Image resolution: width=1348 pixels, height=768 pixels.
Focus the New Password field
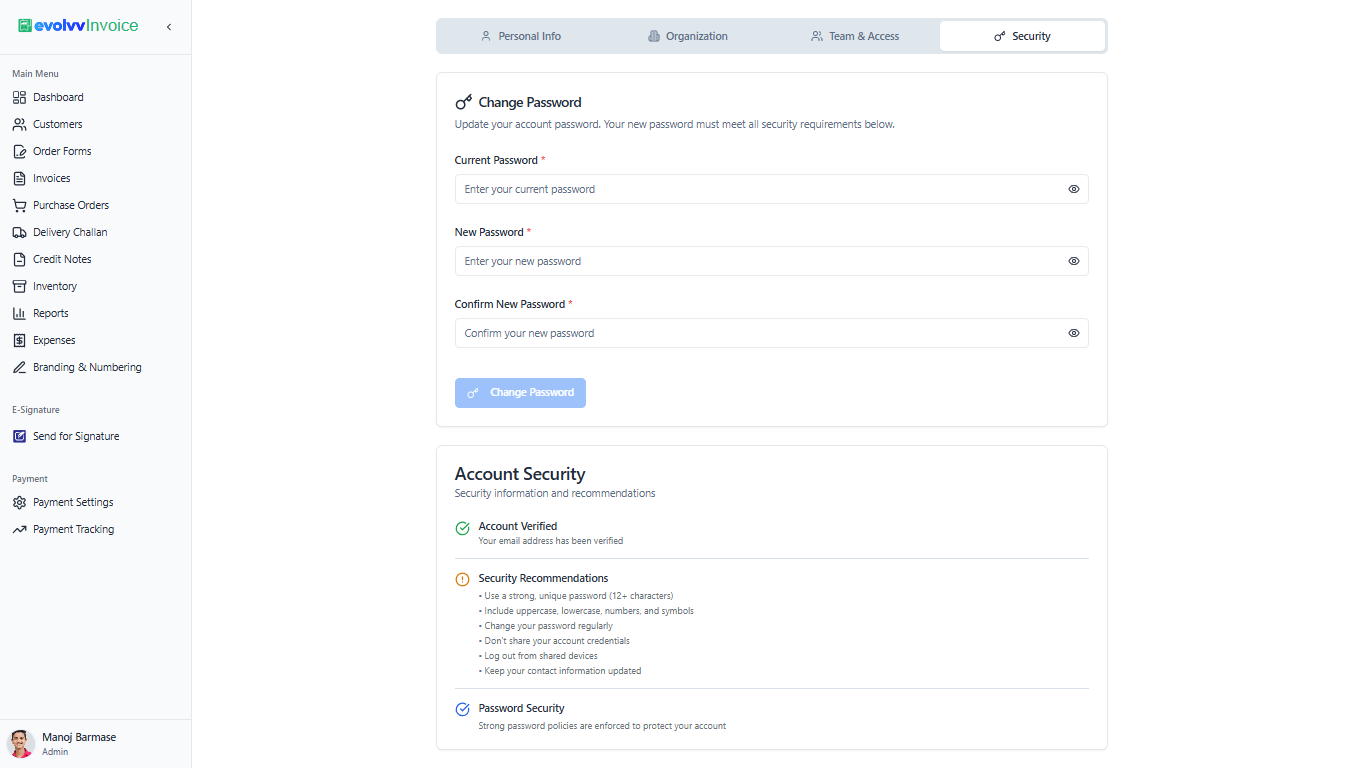(771, 261)
